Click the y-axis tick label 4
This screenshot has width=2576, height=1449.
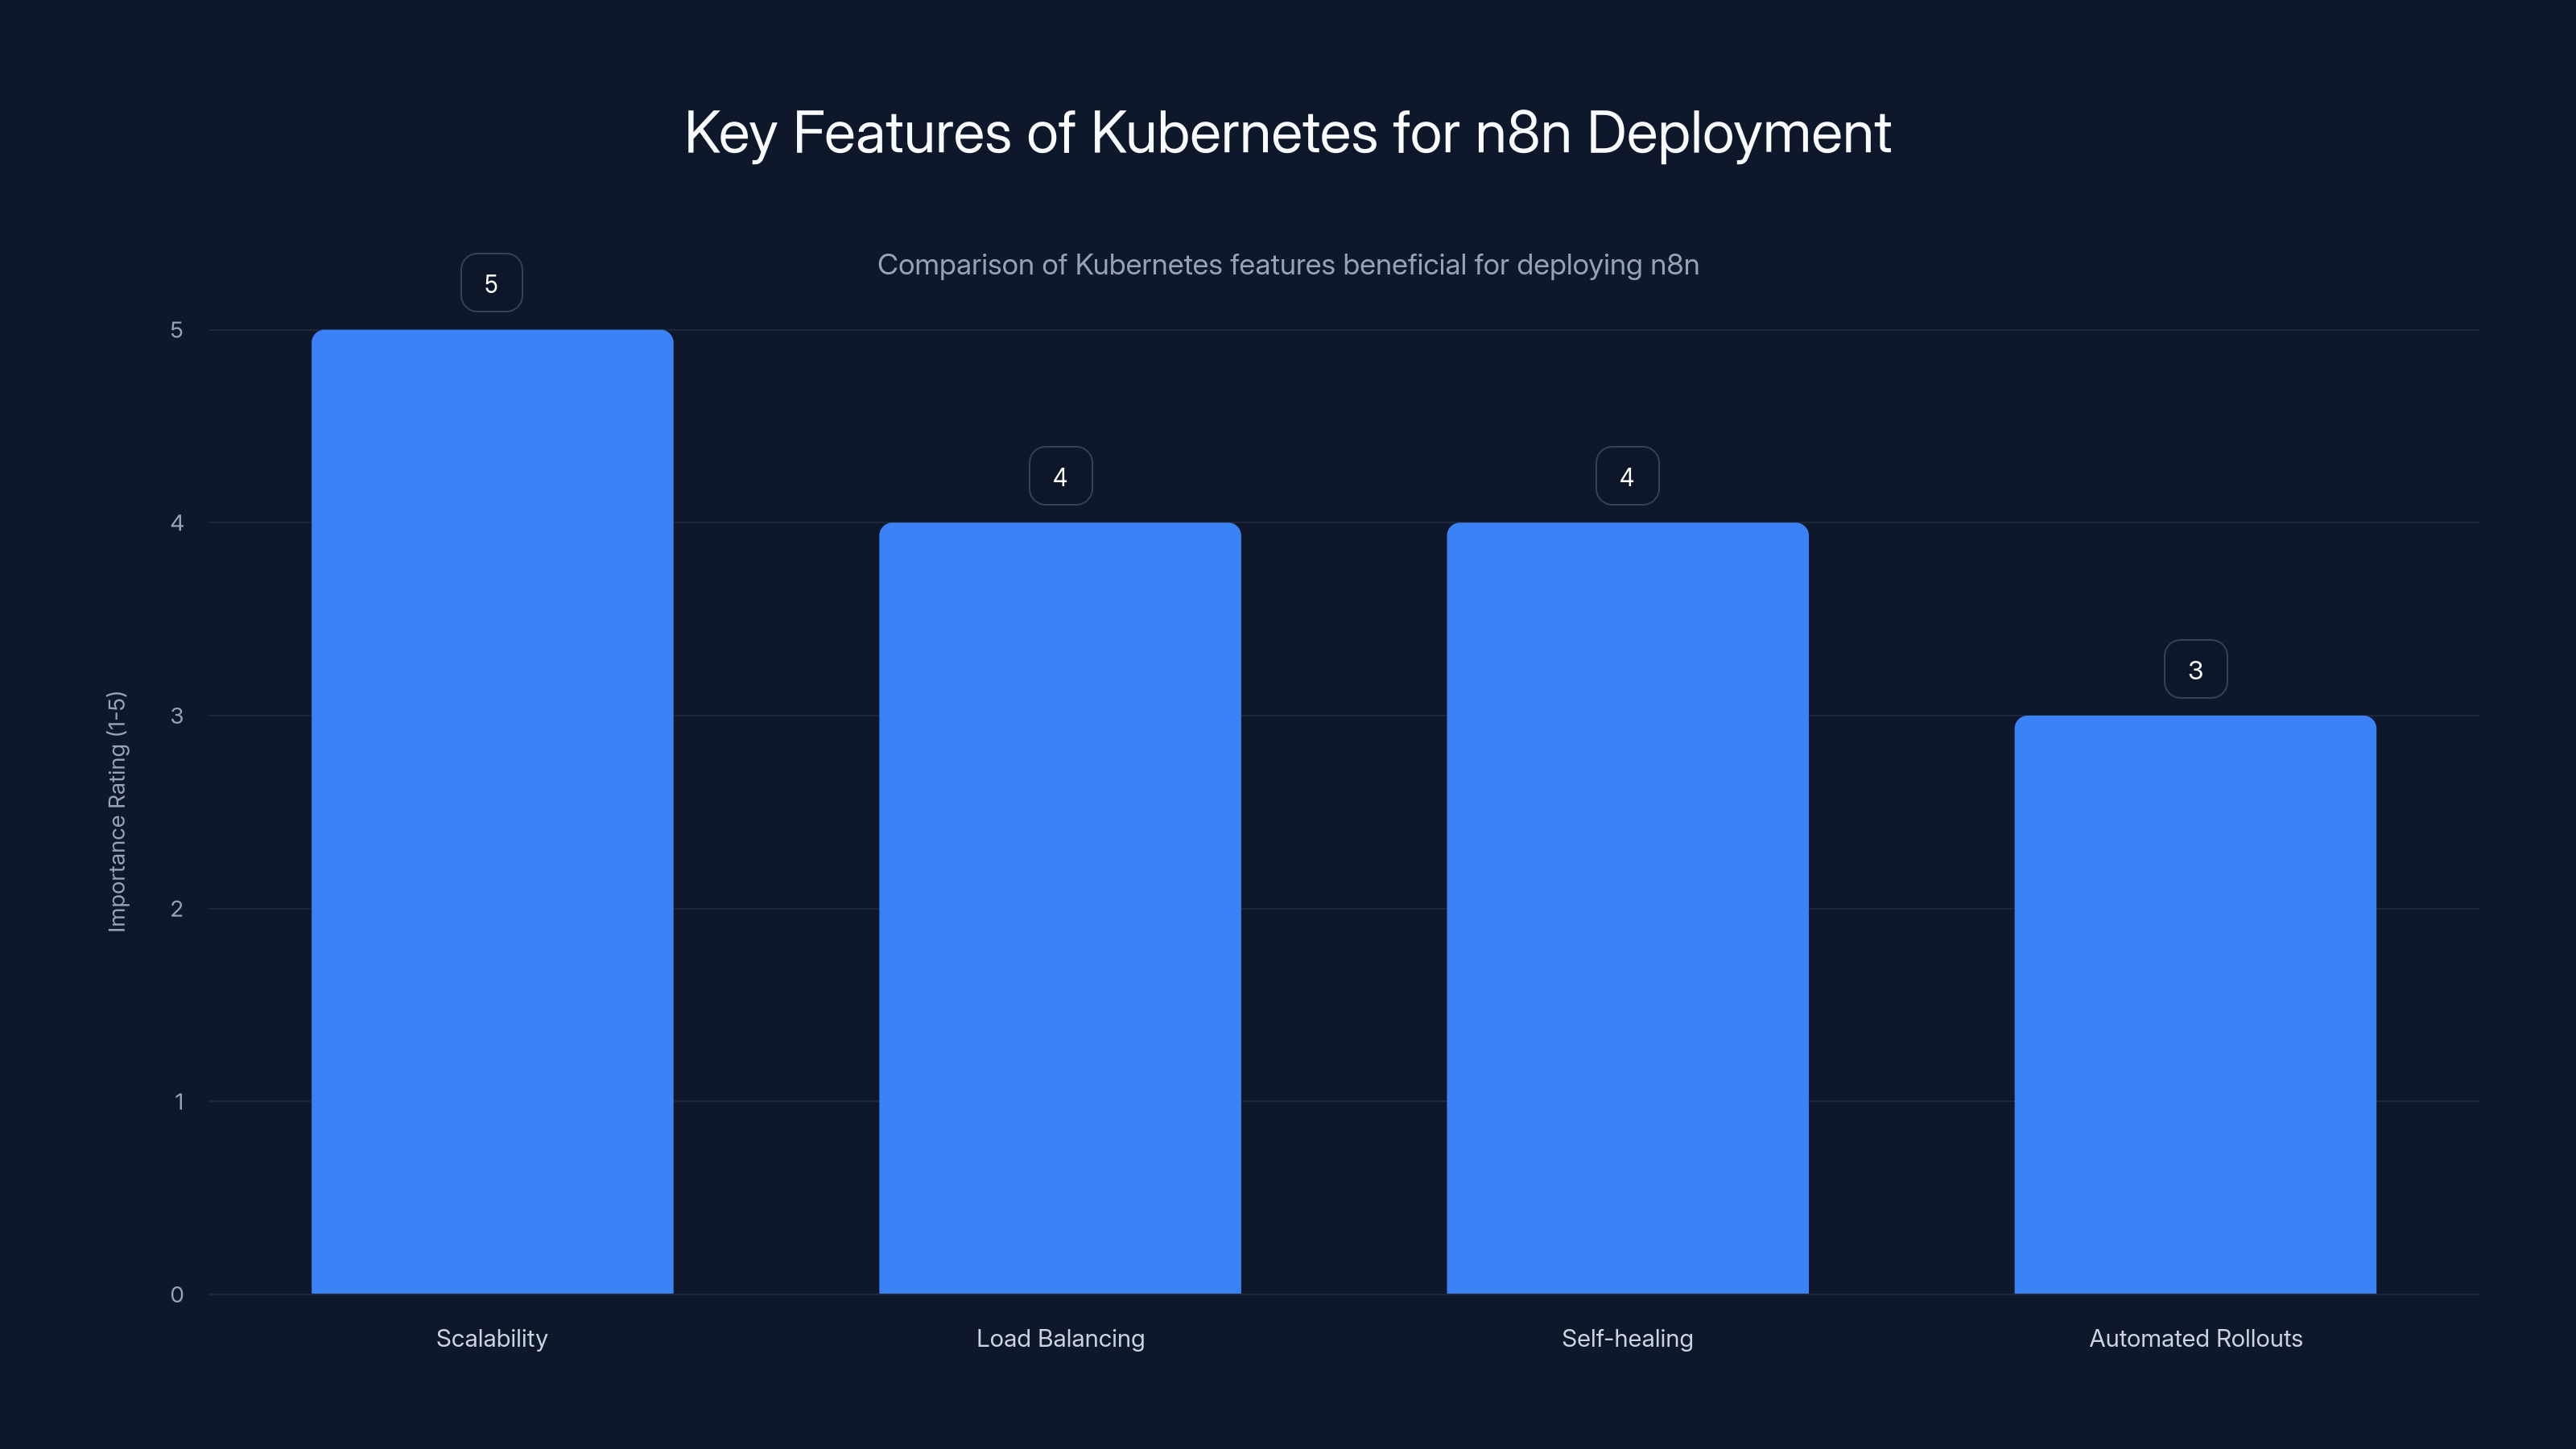click(x=177, y=523)
